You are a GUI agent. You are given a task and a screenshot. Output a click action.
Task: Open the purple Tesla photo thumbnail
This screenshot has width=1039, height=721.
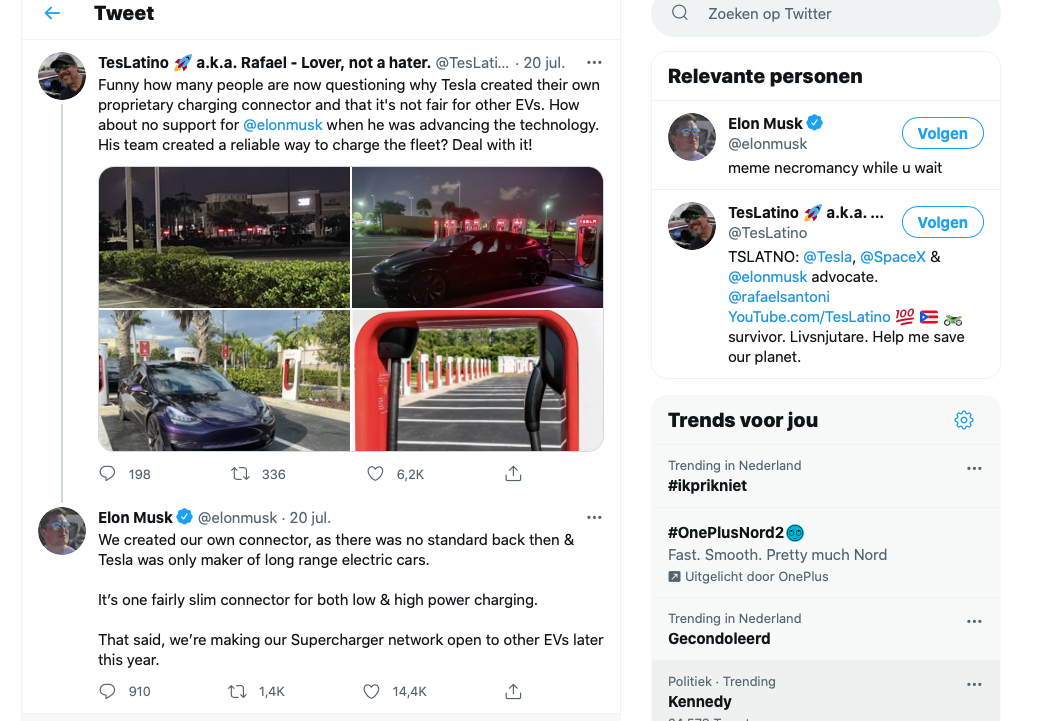(x=224, y=381)
